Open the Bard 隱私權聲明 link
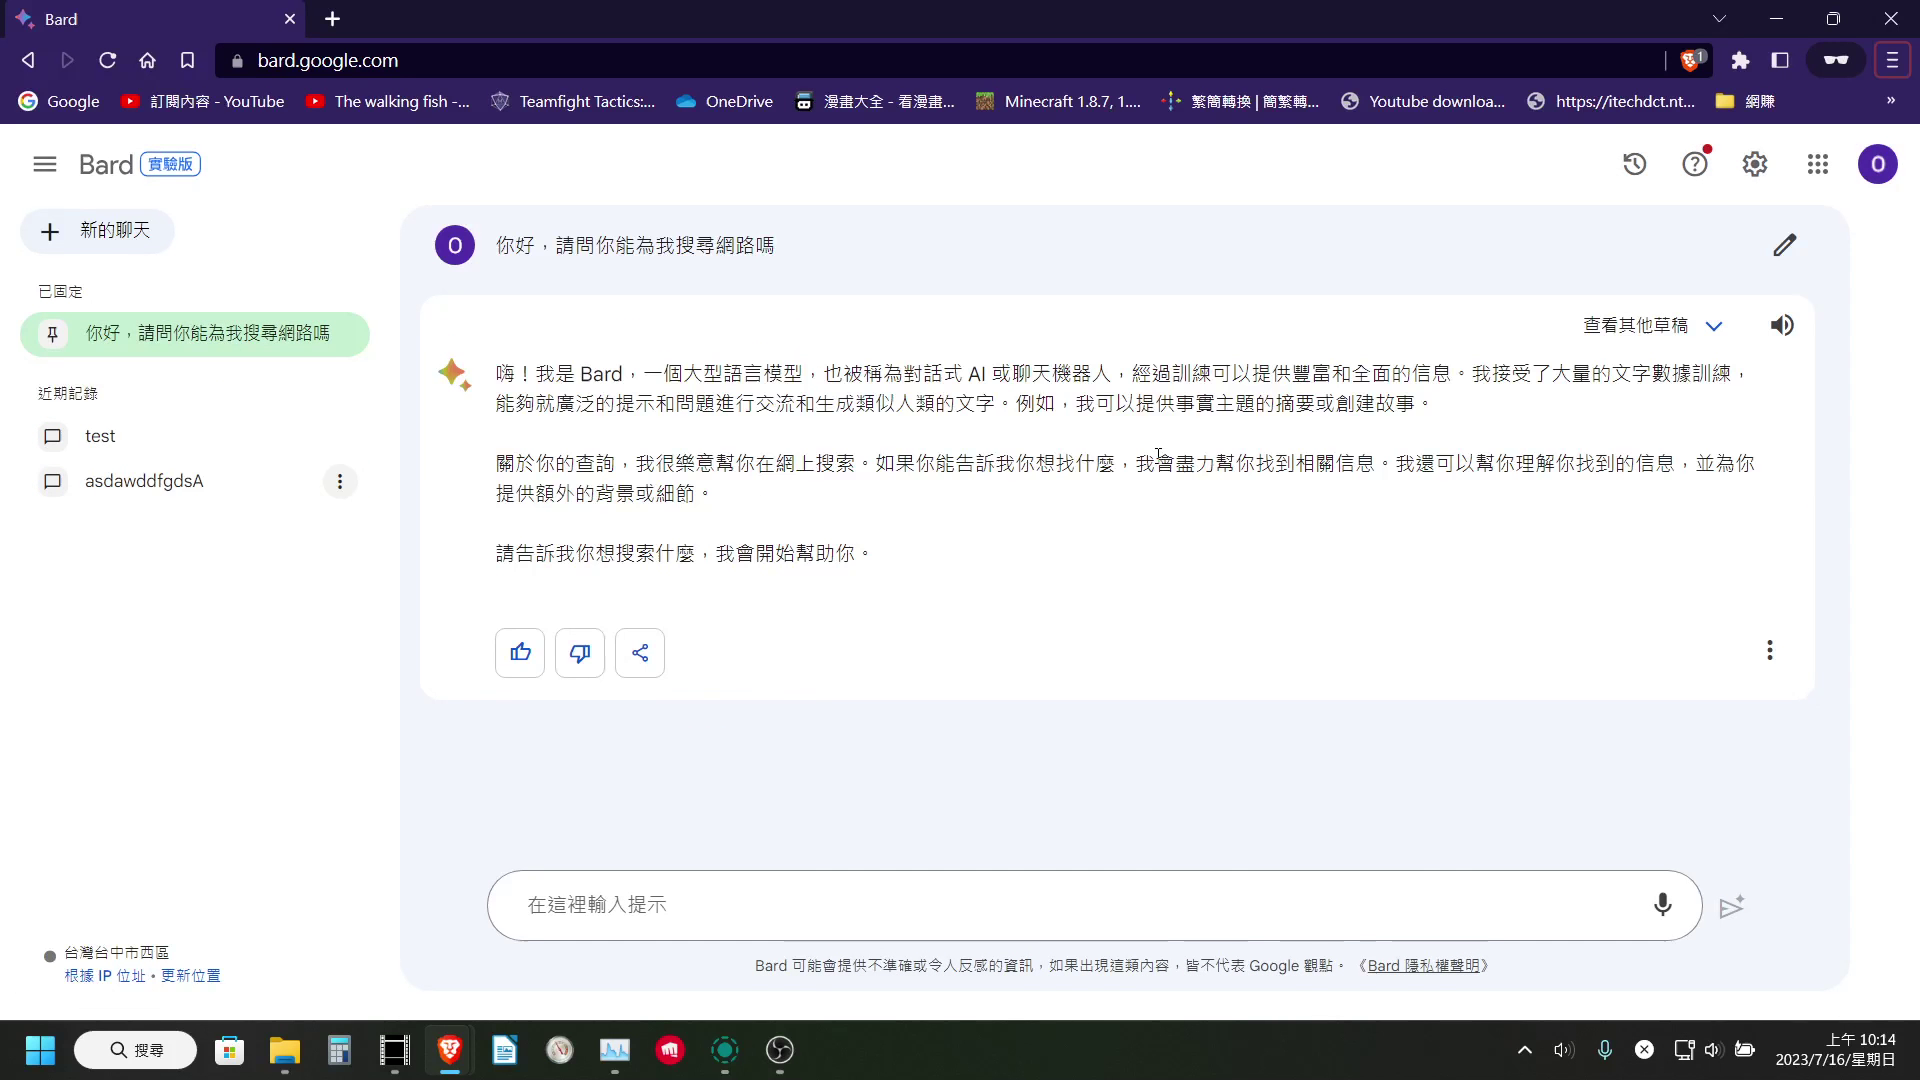The height and width of the screenshot is (1080, 1920). (1424, 966)
